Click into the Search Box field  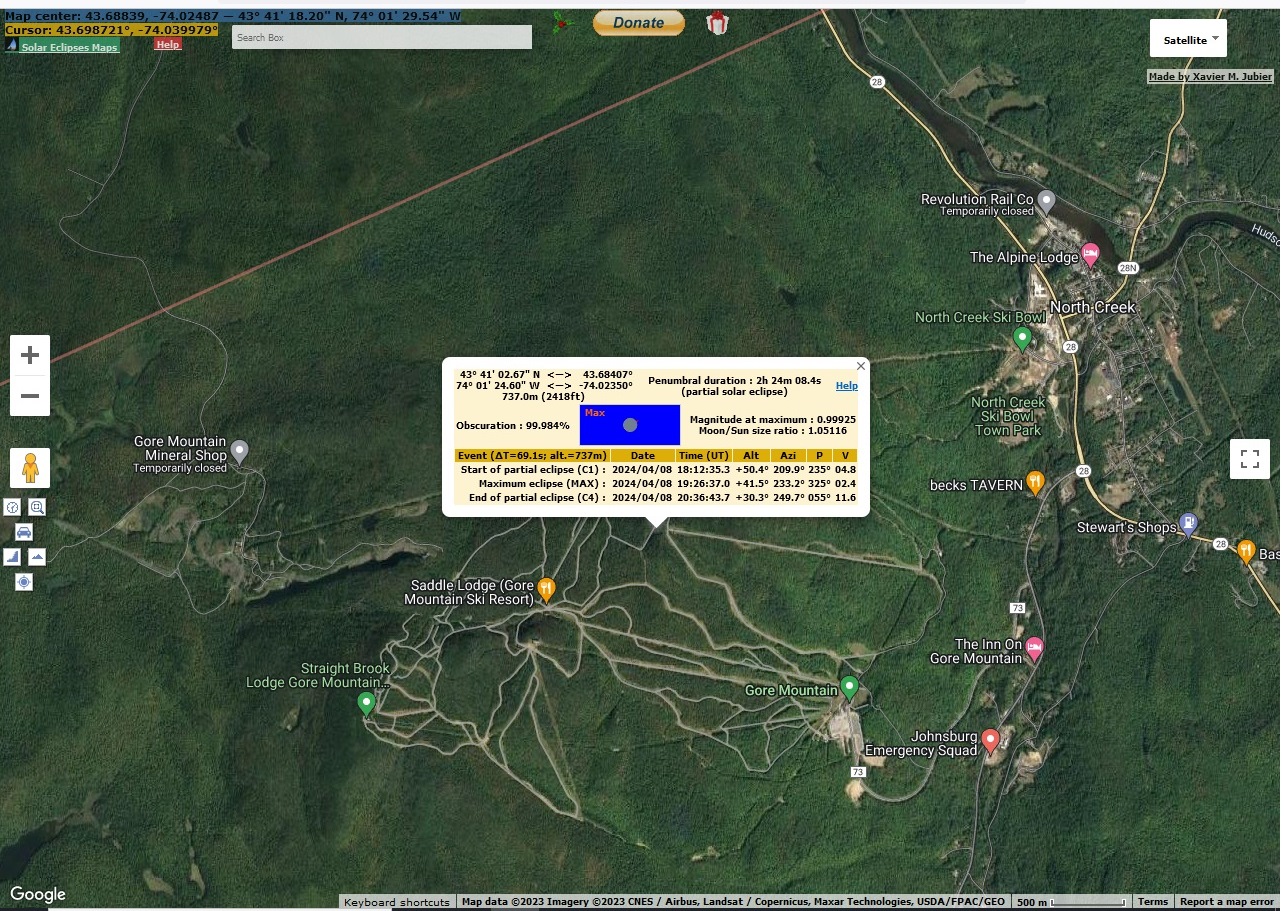point(381,37)
